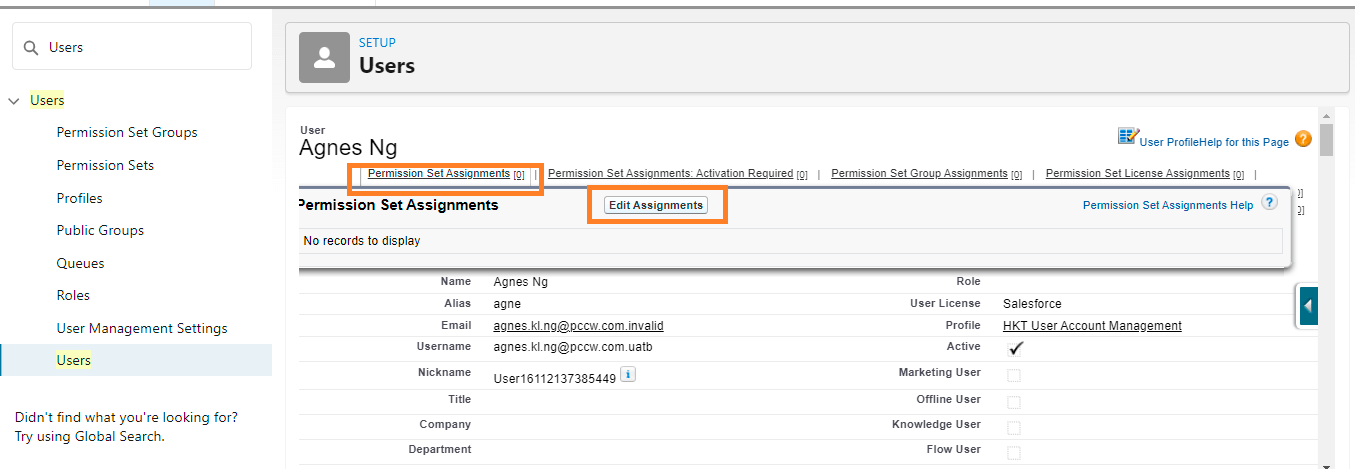This screenshot has width=1355, height=469.
Task: Focus the Quick Find search field
Action: (132, 47)
